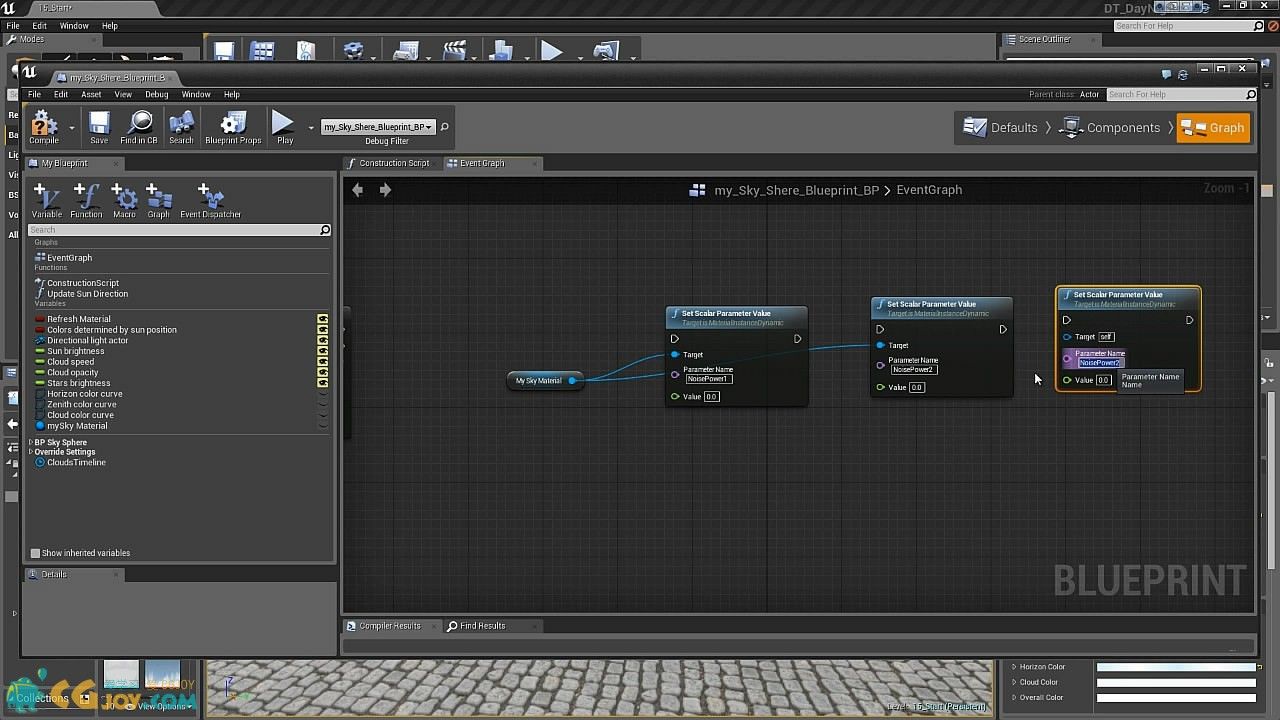Click Value pin on NoisePower1 node

coord(675,396)
